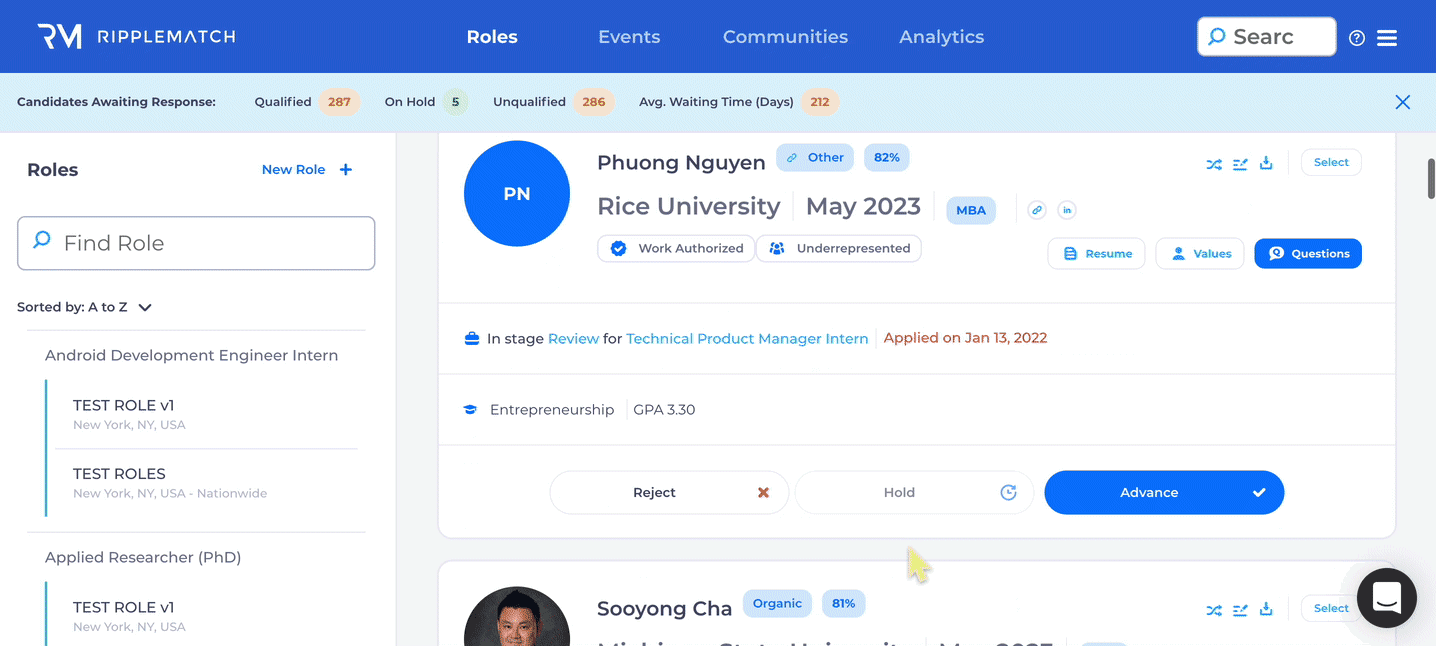Switch to the Analytics tab

pos(940,37)
